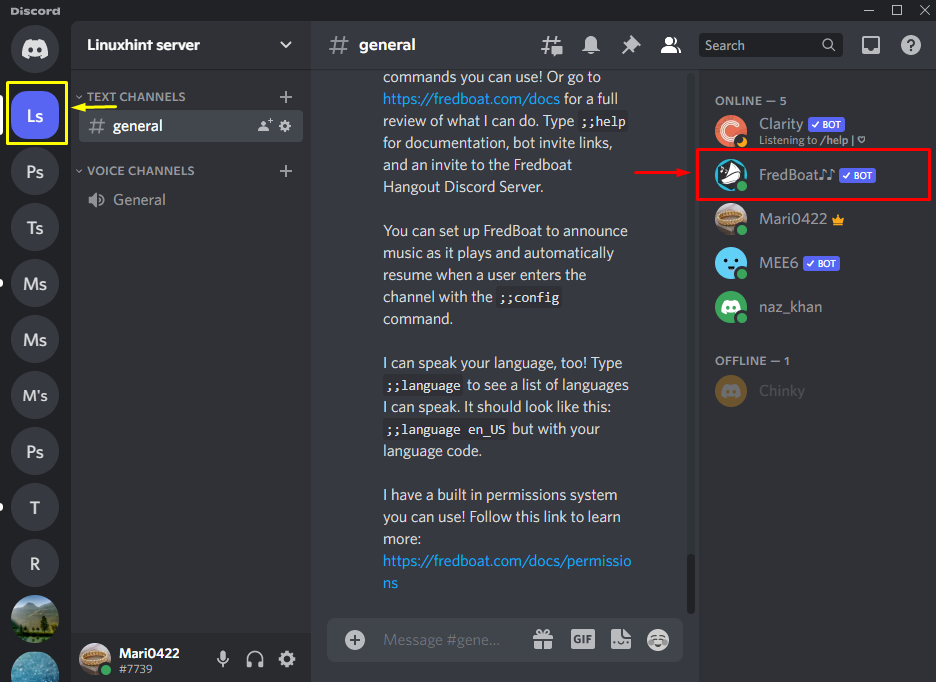Open the Nitro gift picker

pyautogui.click(x=543, y=640)
